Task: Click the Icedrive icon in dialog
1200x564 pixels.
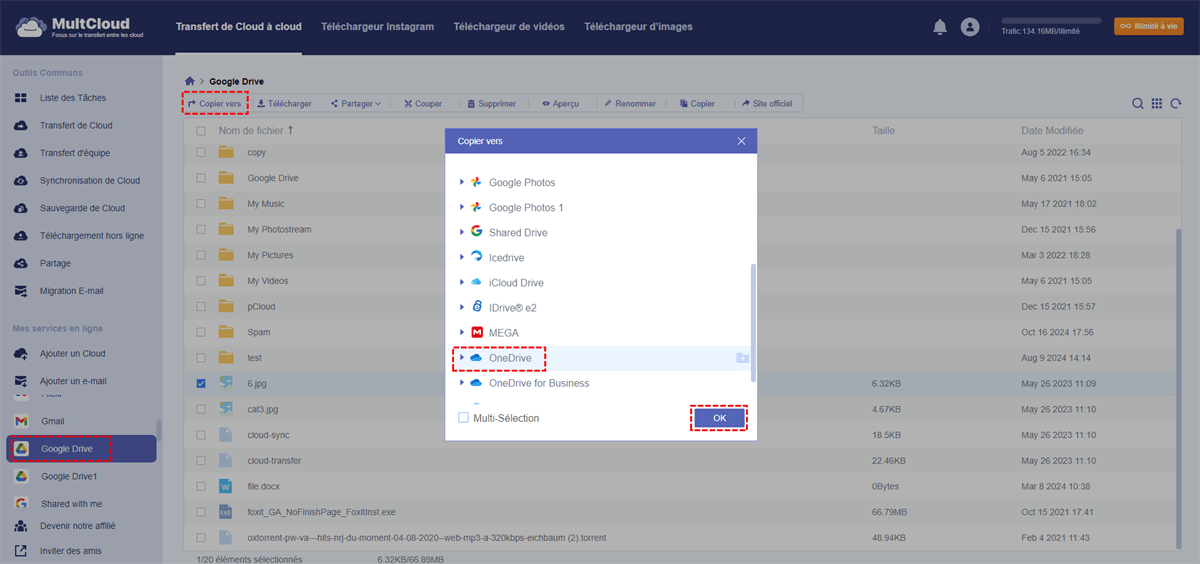Action: [x=477, y=258]
